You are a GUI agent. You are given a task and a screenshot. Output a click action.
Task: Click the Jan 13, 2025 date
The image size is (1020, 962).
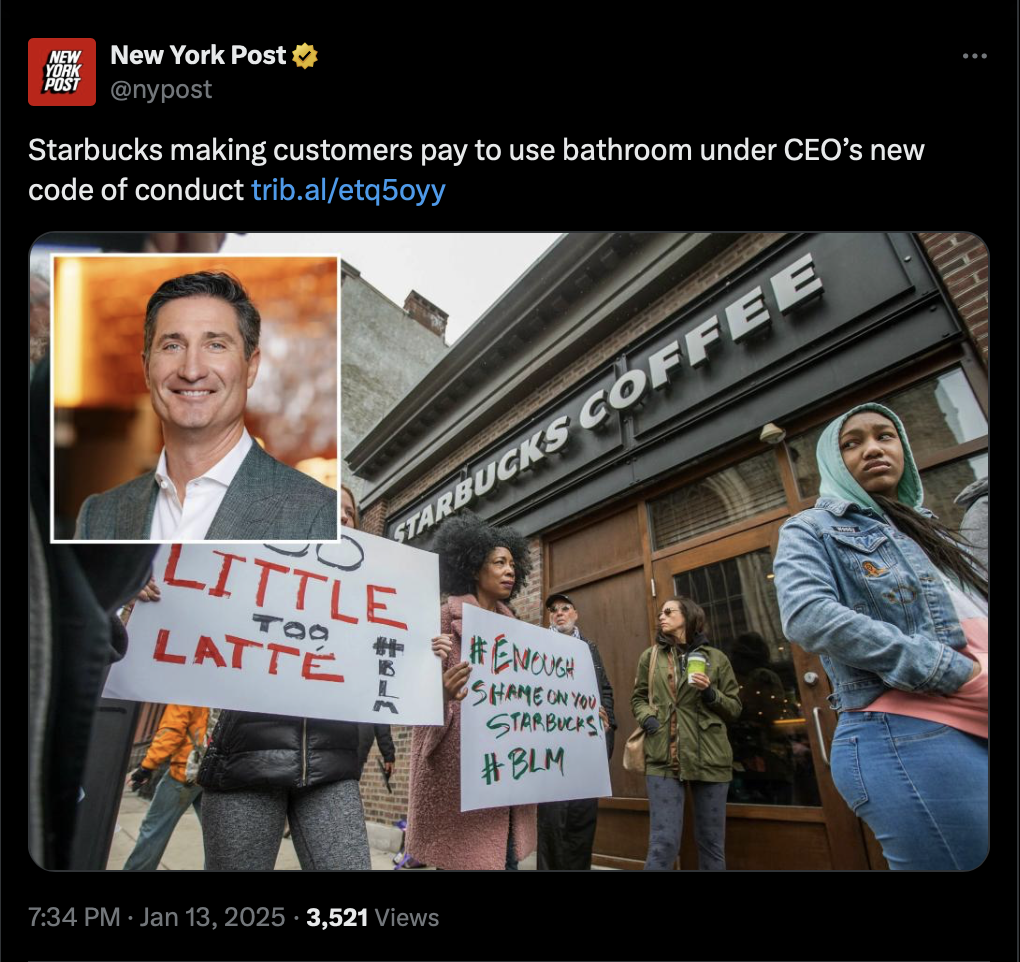pyautogui.click(x=212, y=918)
